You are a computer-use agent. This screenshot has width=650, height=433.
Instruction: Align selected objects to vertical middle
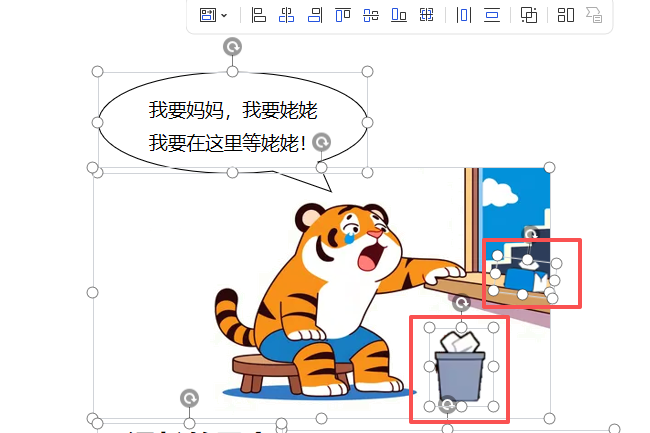[x=371, y=15]
